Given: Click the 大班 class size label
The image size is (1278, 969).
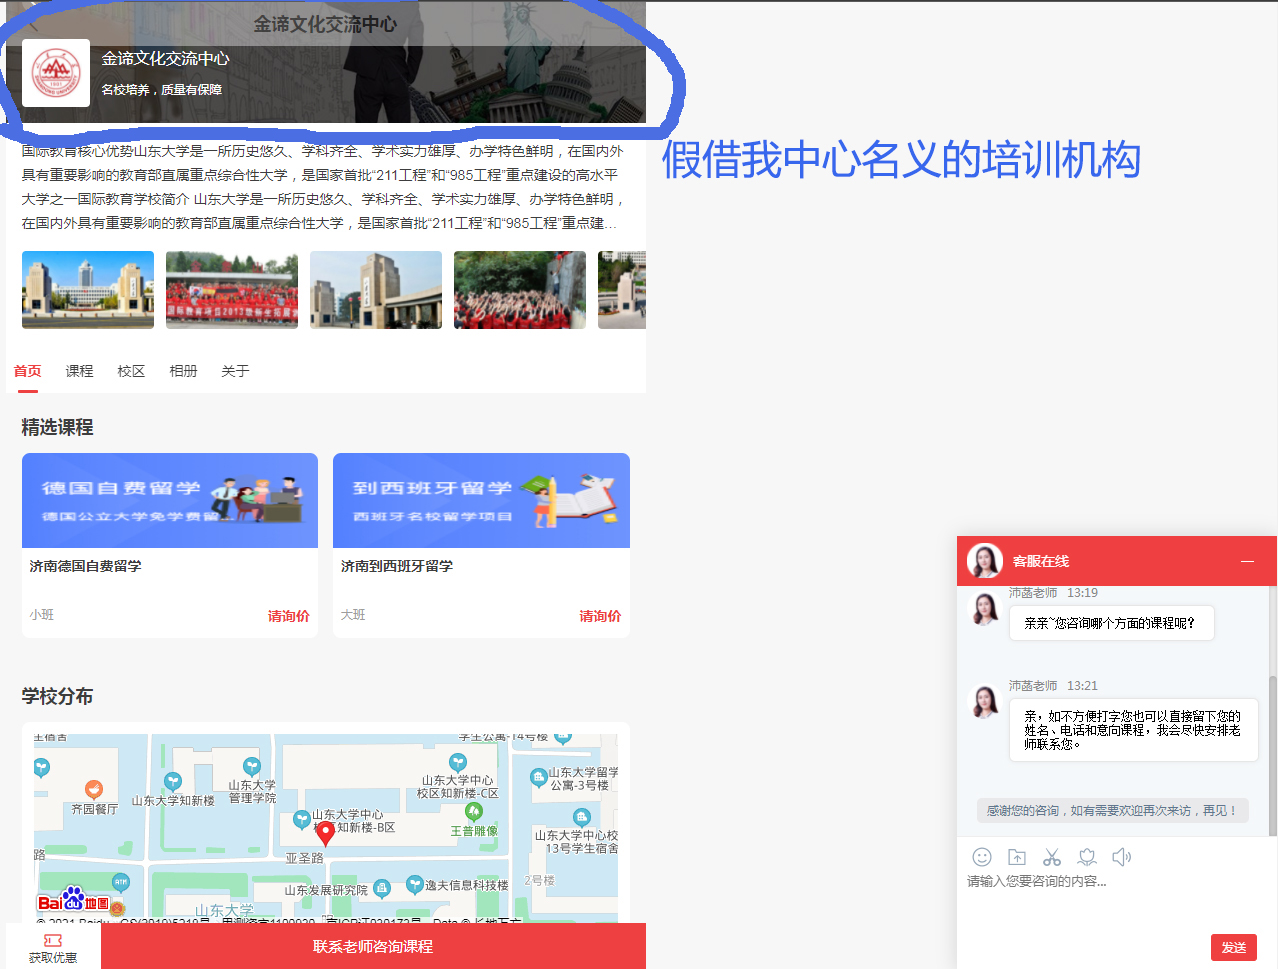Looking at the screenshot, I should click(x=353, y=615).
